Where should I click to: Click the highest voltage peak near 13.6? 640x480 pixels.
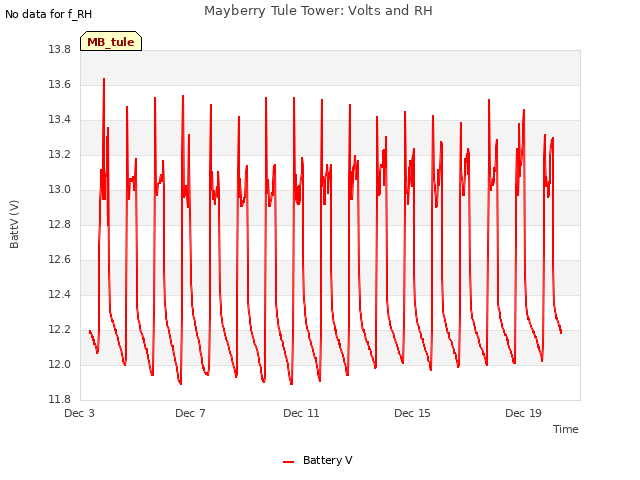pos(104,79)
